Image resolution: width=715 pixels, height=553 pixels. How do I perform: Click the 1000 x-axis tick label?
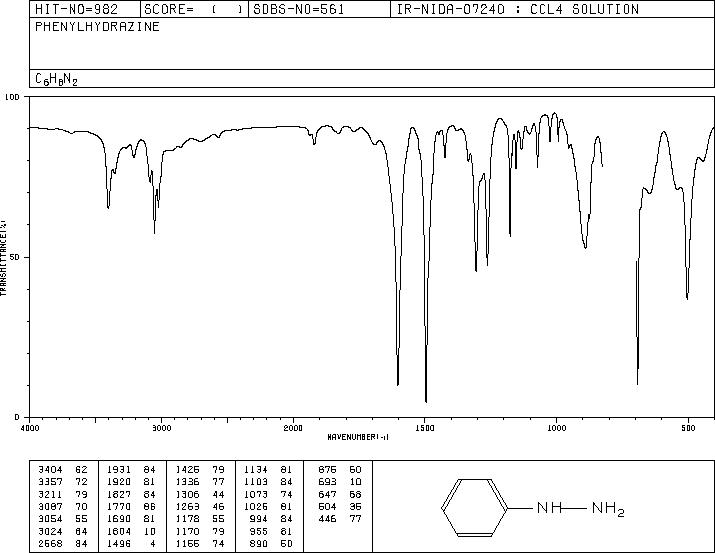click(x=556, y=428)
